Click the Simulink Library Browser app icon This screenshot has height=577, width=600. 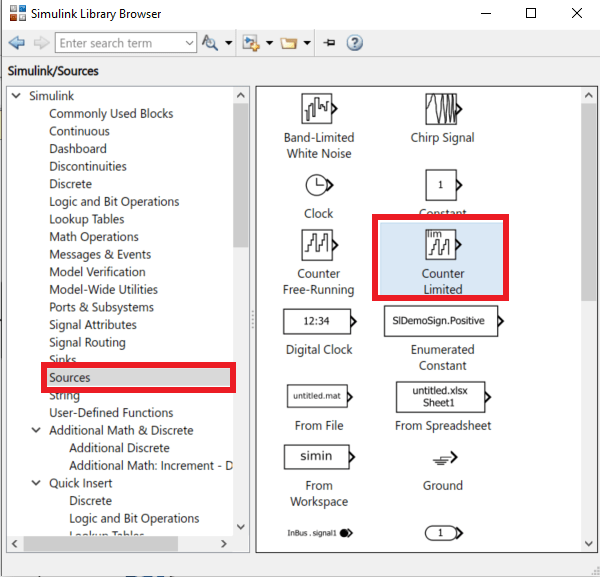(18, 13)
